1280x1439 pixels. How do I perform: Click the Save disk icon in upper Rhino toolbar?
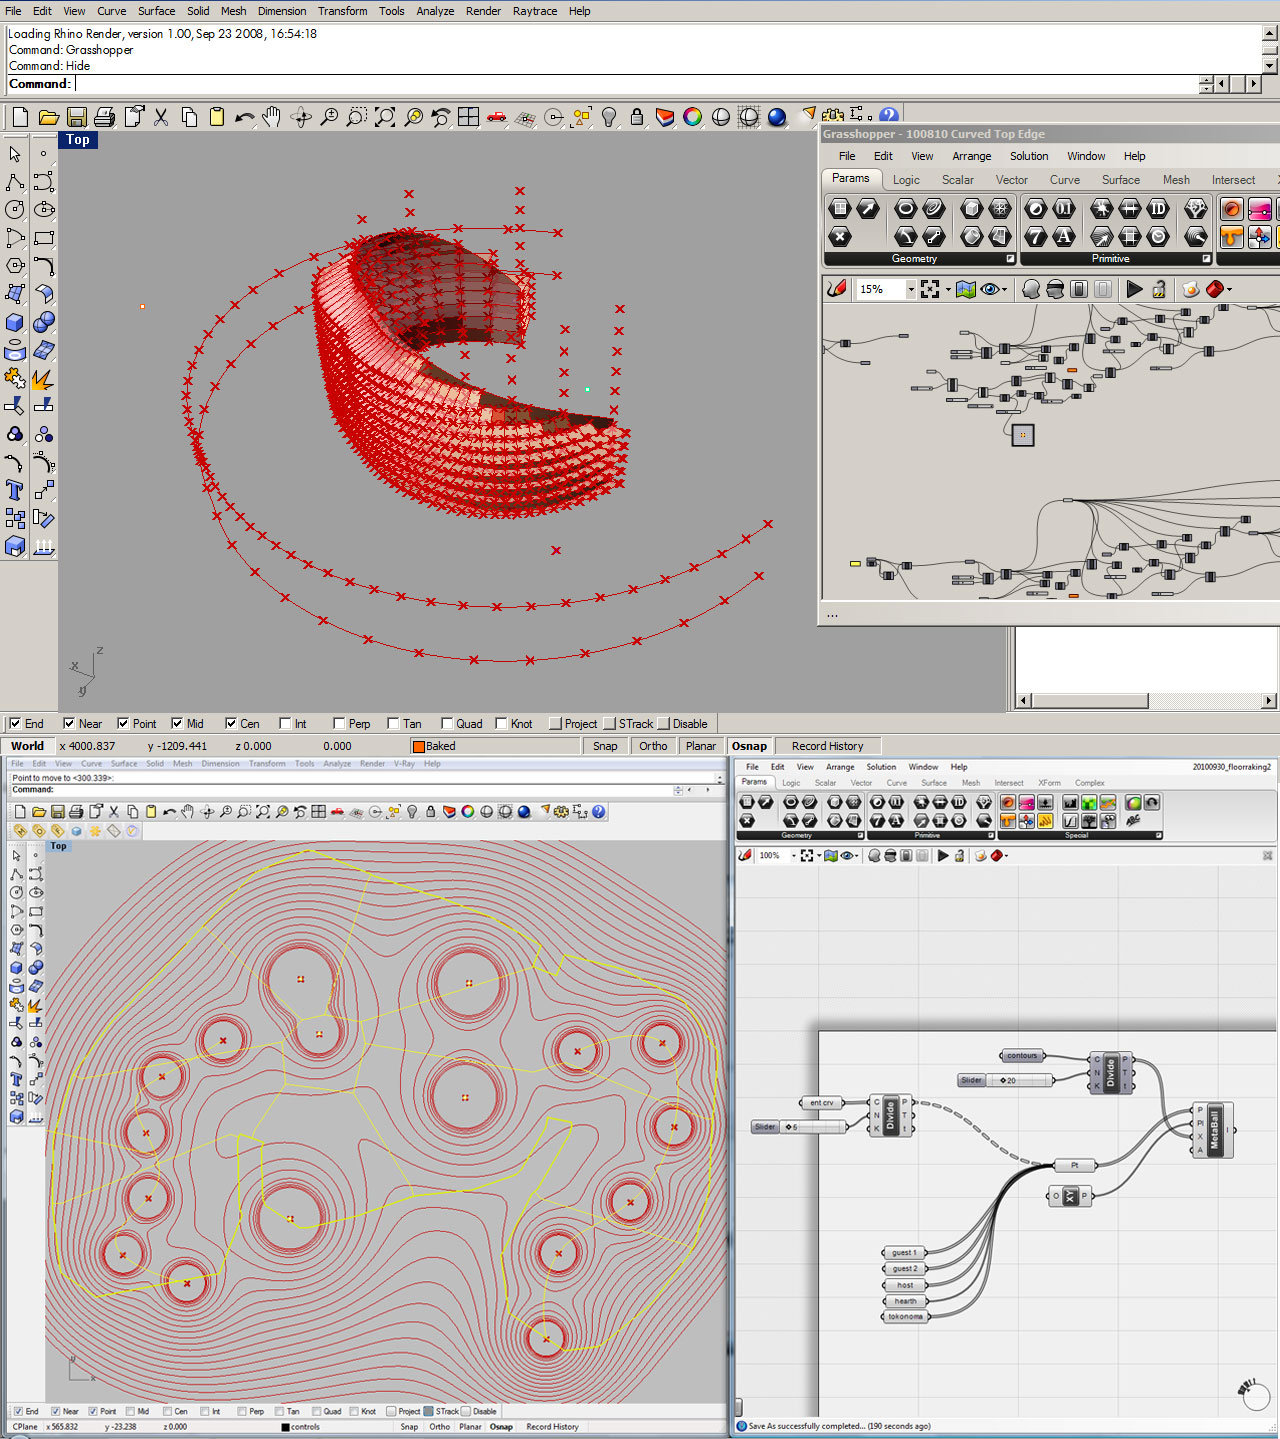(76, 117)
